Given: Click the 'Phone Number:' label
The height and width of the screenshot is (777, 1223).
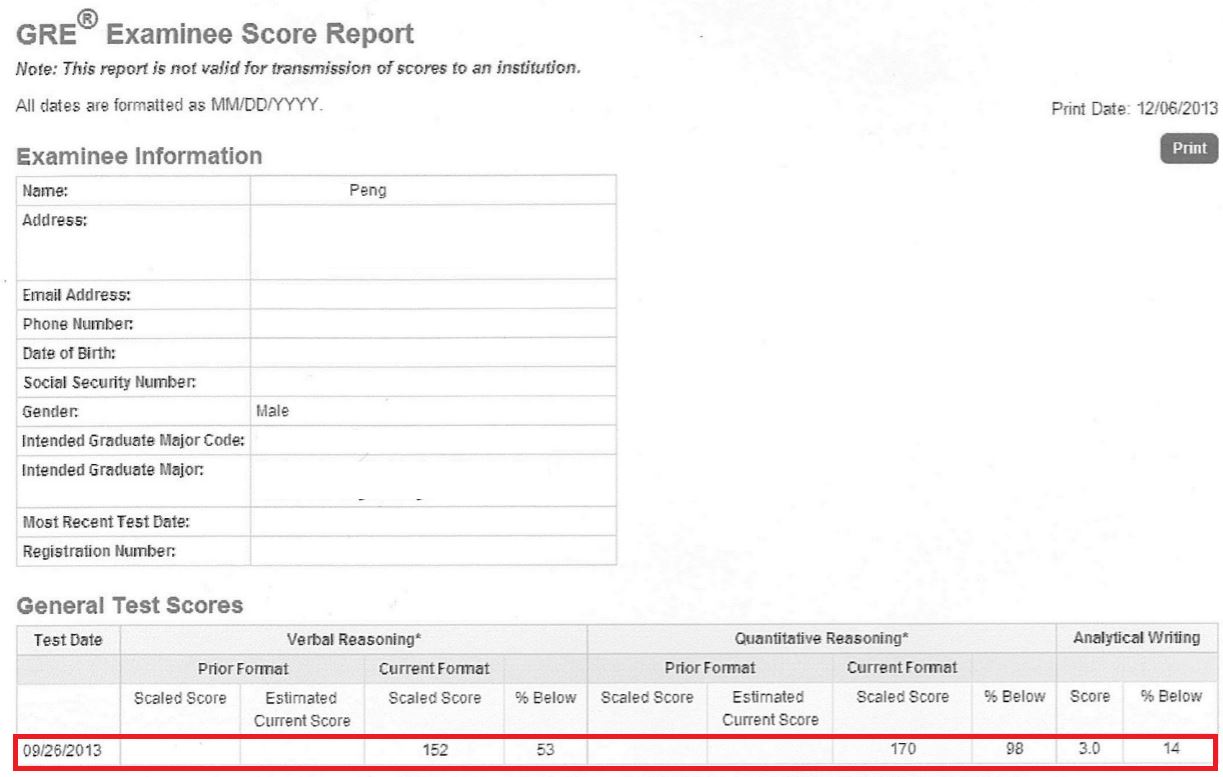Looking at the screenshot, I should coord(77,324).
